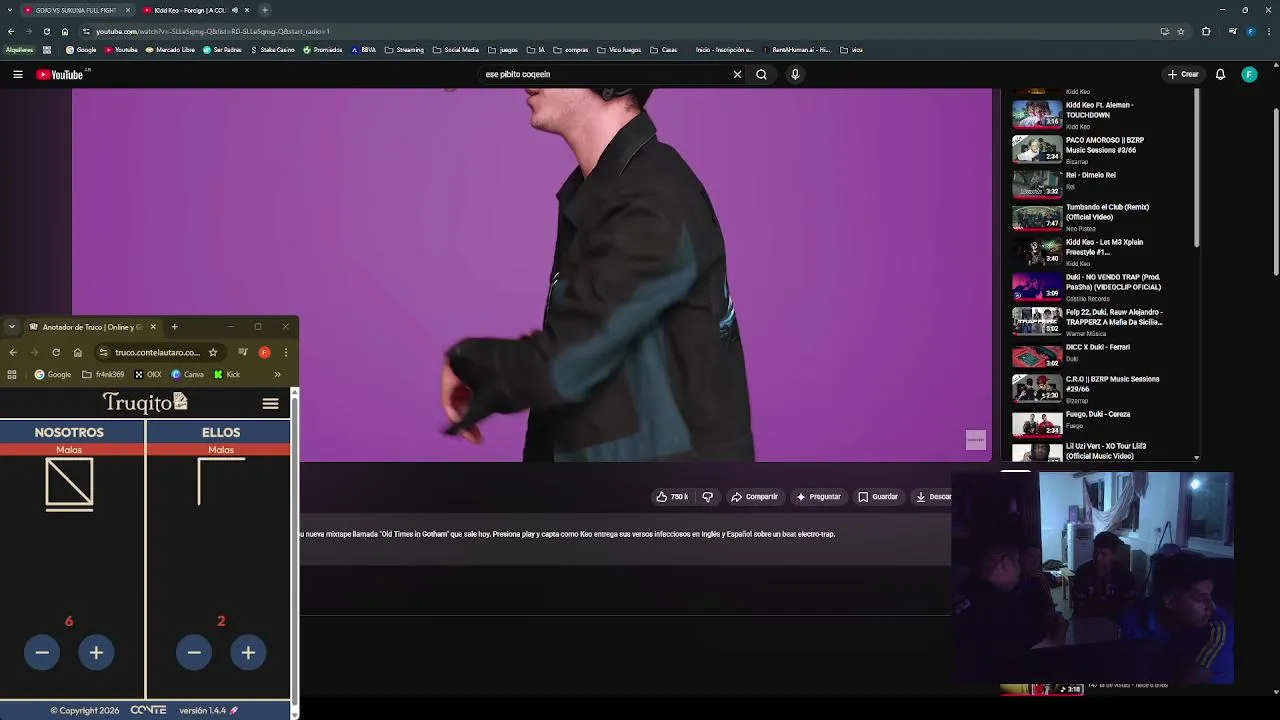Add a point for Ellos
The height and width of the screenshot is (720, 1280).
(248, 653)
